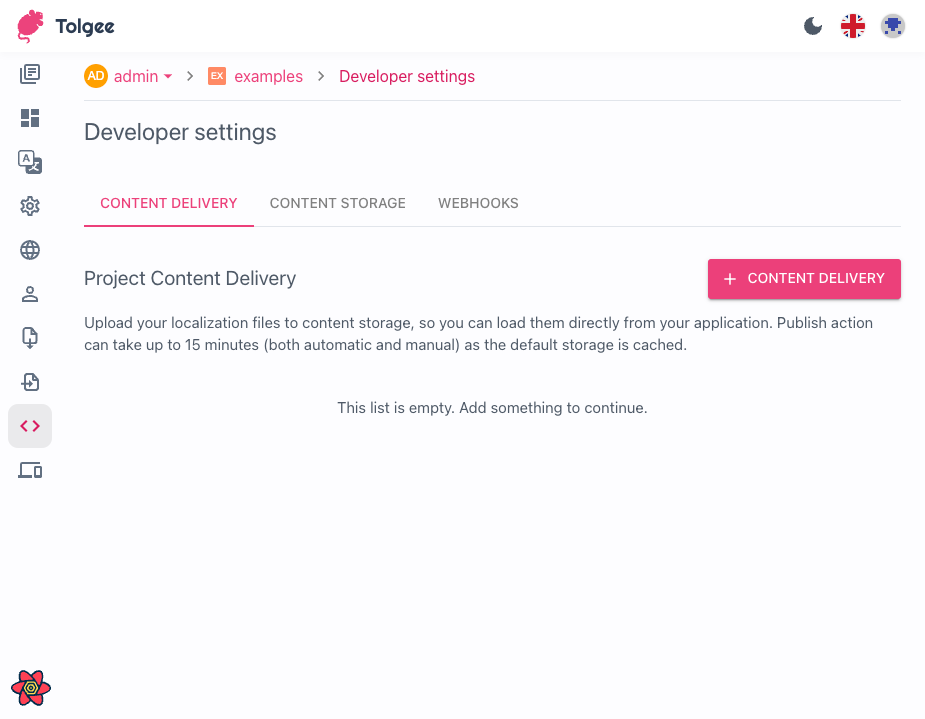Open the examples project breadcrumb link
The width and height of the screenshot is (925, 719).
pyautogui.click(x=268, y=76)
